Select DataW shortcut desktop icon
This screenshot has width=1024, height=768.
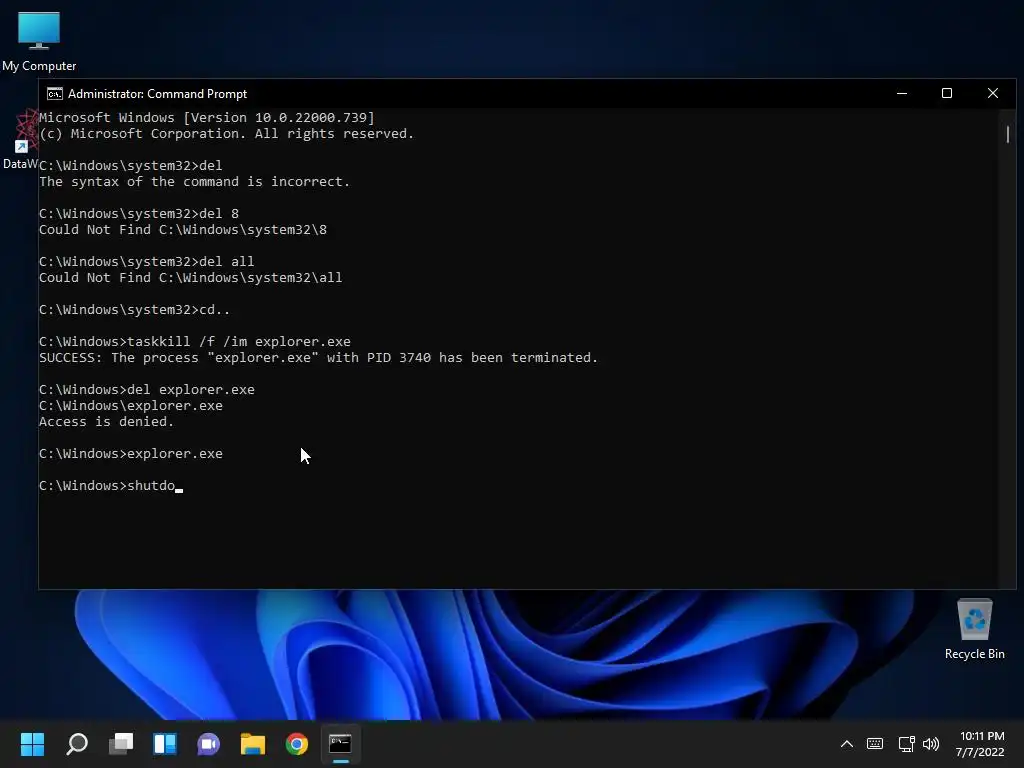(21, 140)
